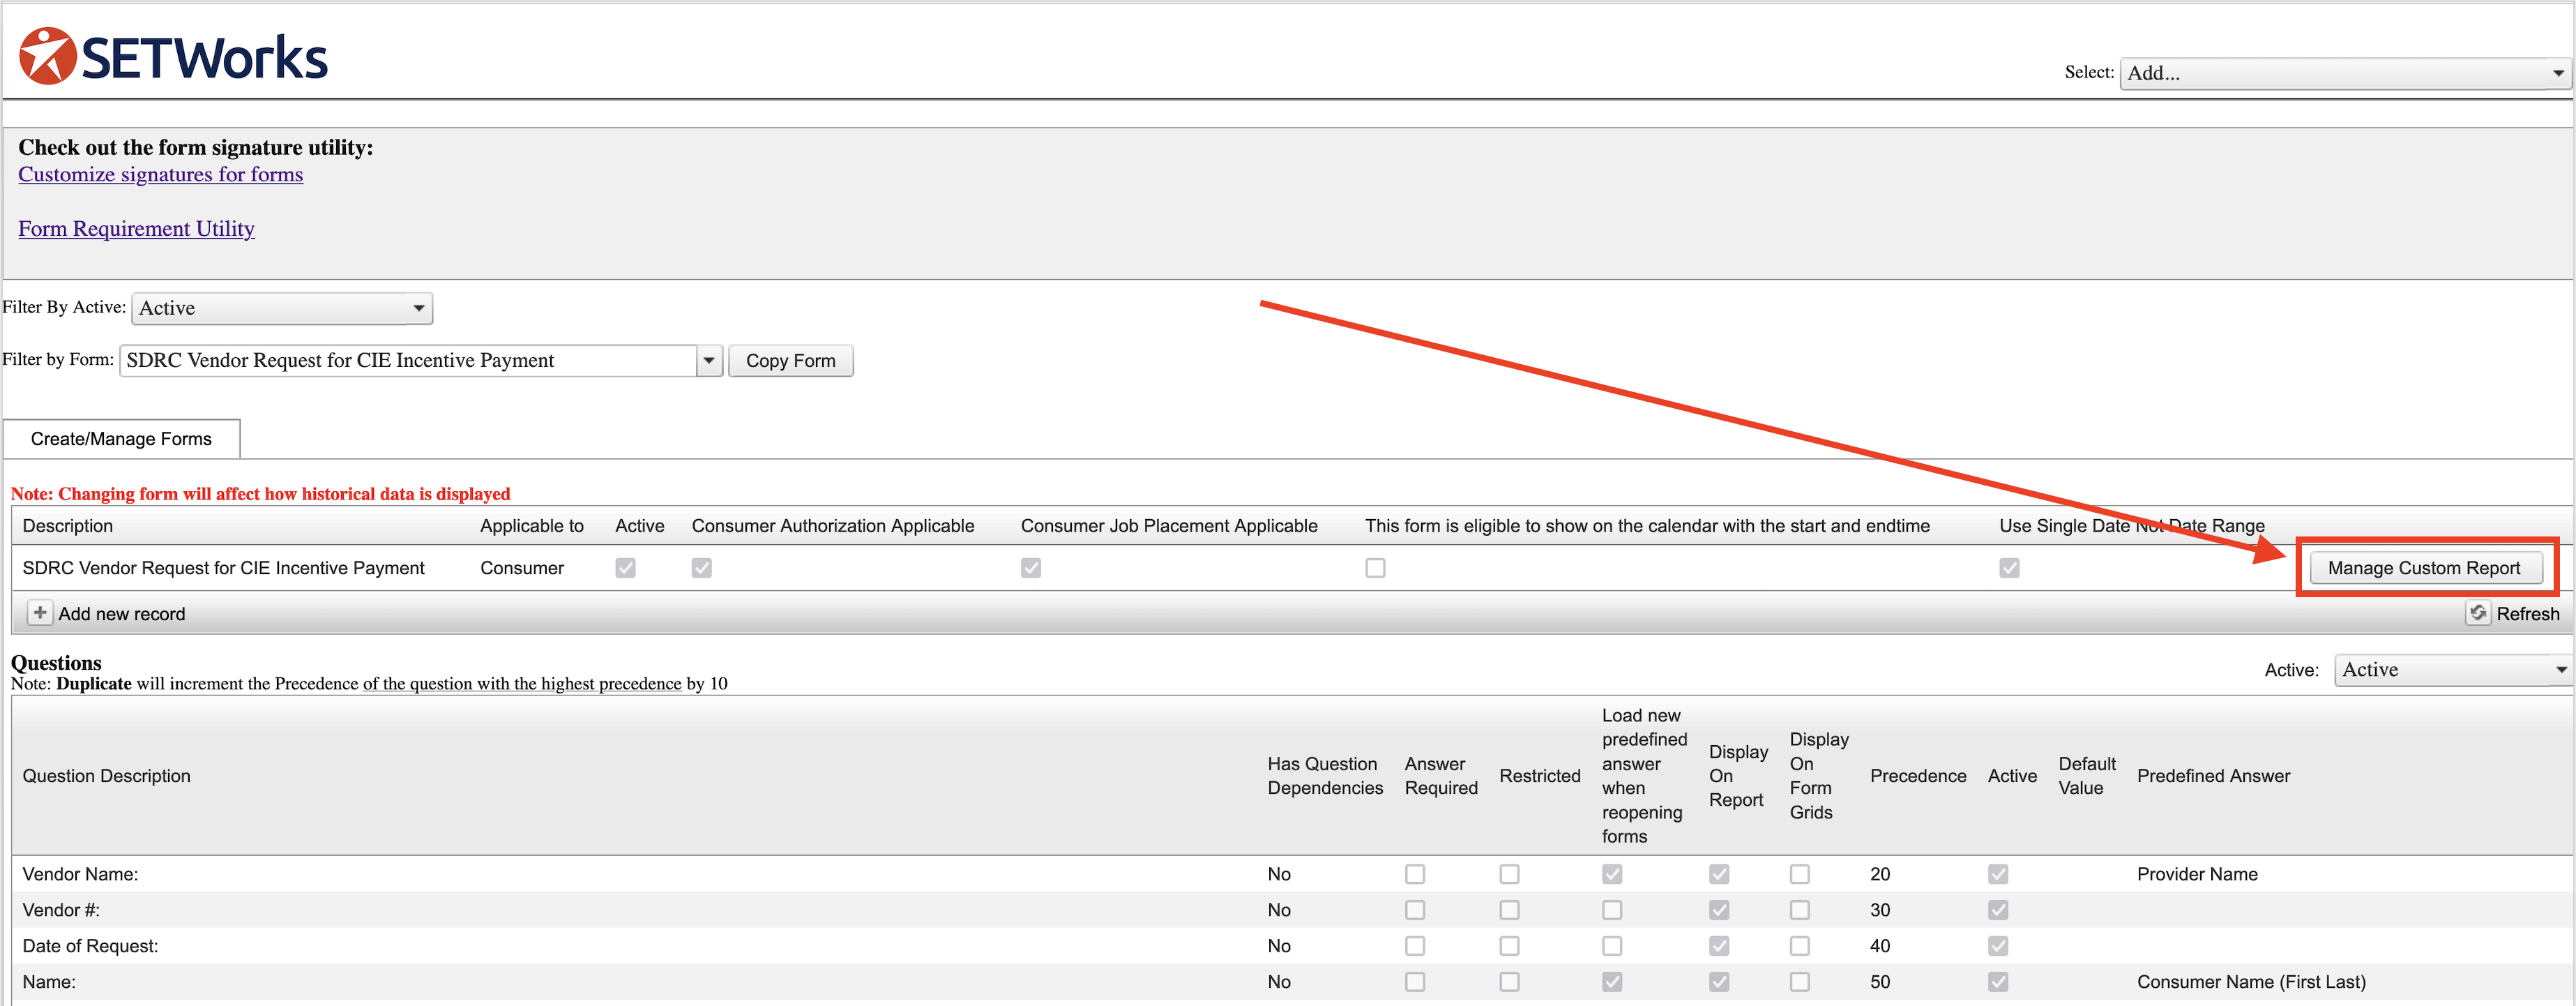
Task: Click precedence value 20
Action: coord(1880,874)
